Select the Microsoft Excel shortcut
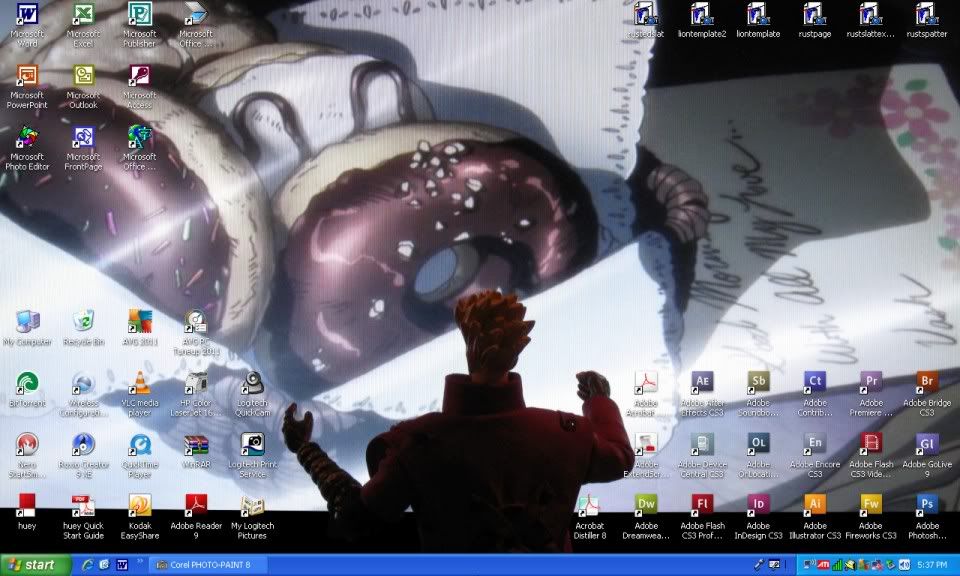Image resolution: width=960 pixels, height=576 pixels. 84,14
